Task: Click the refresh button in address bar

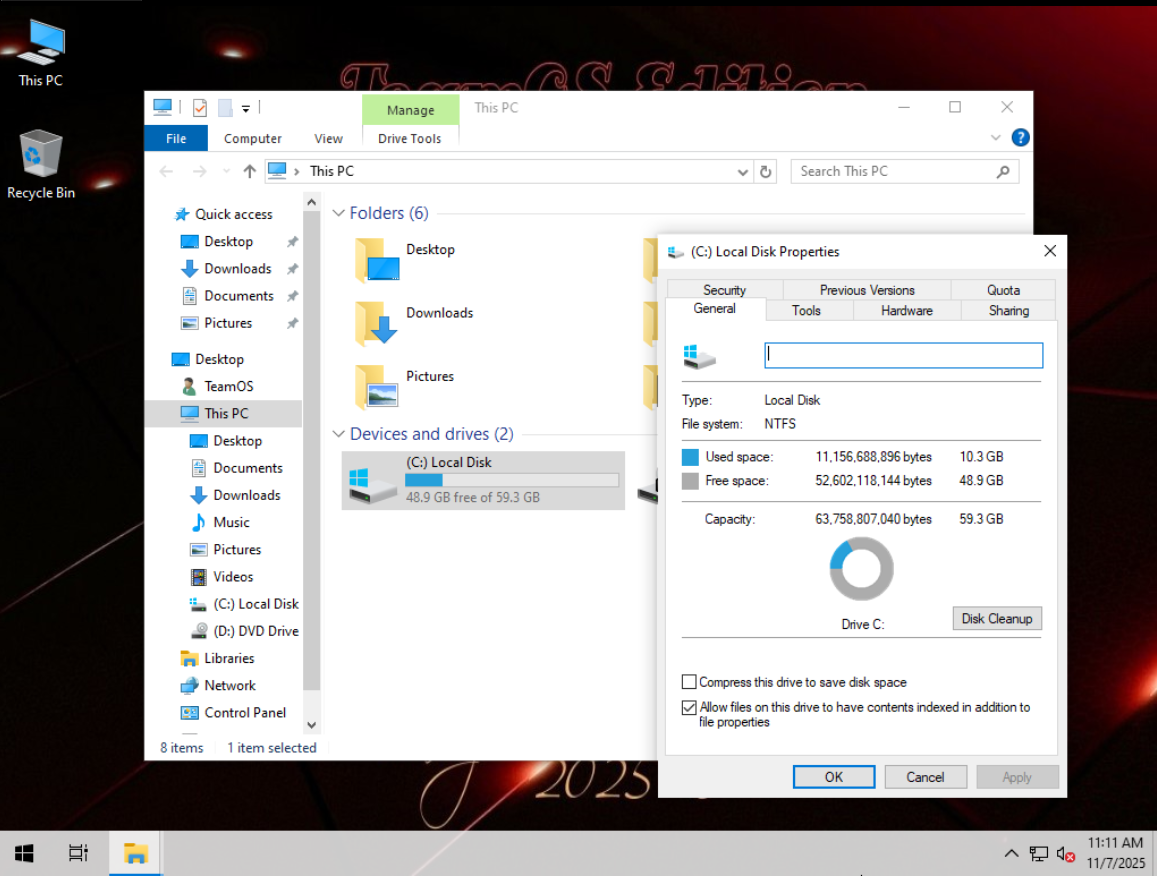Action: click(765, 171)
